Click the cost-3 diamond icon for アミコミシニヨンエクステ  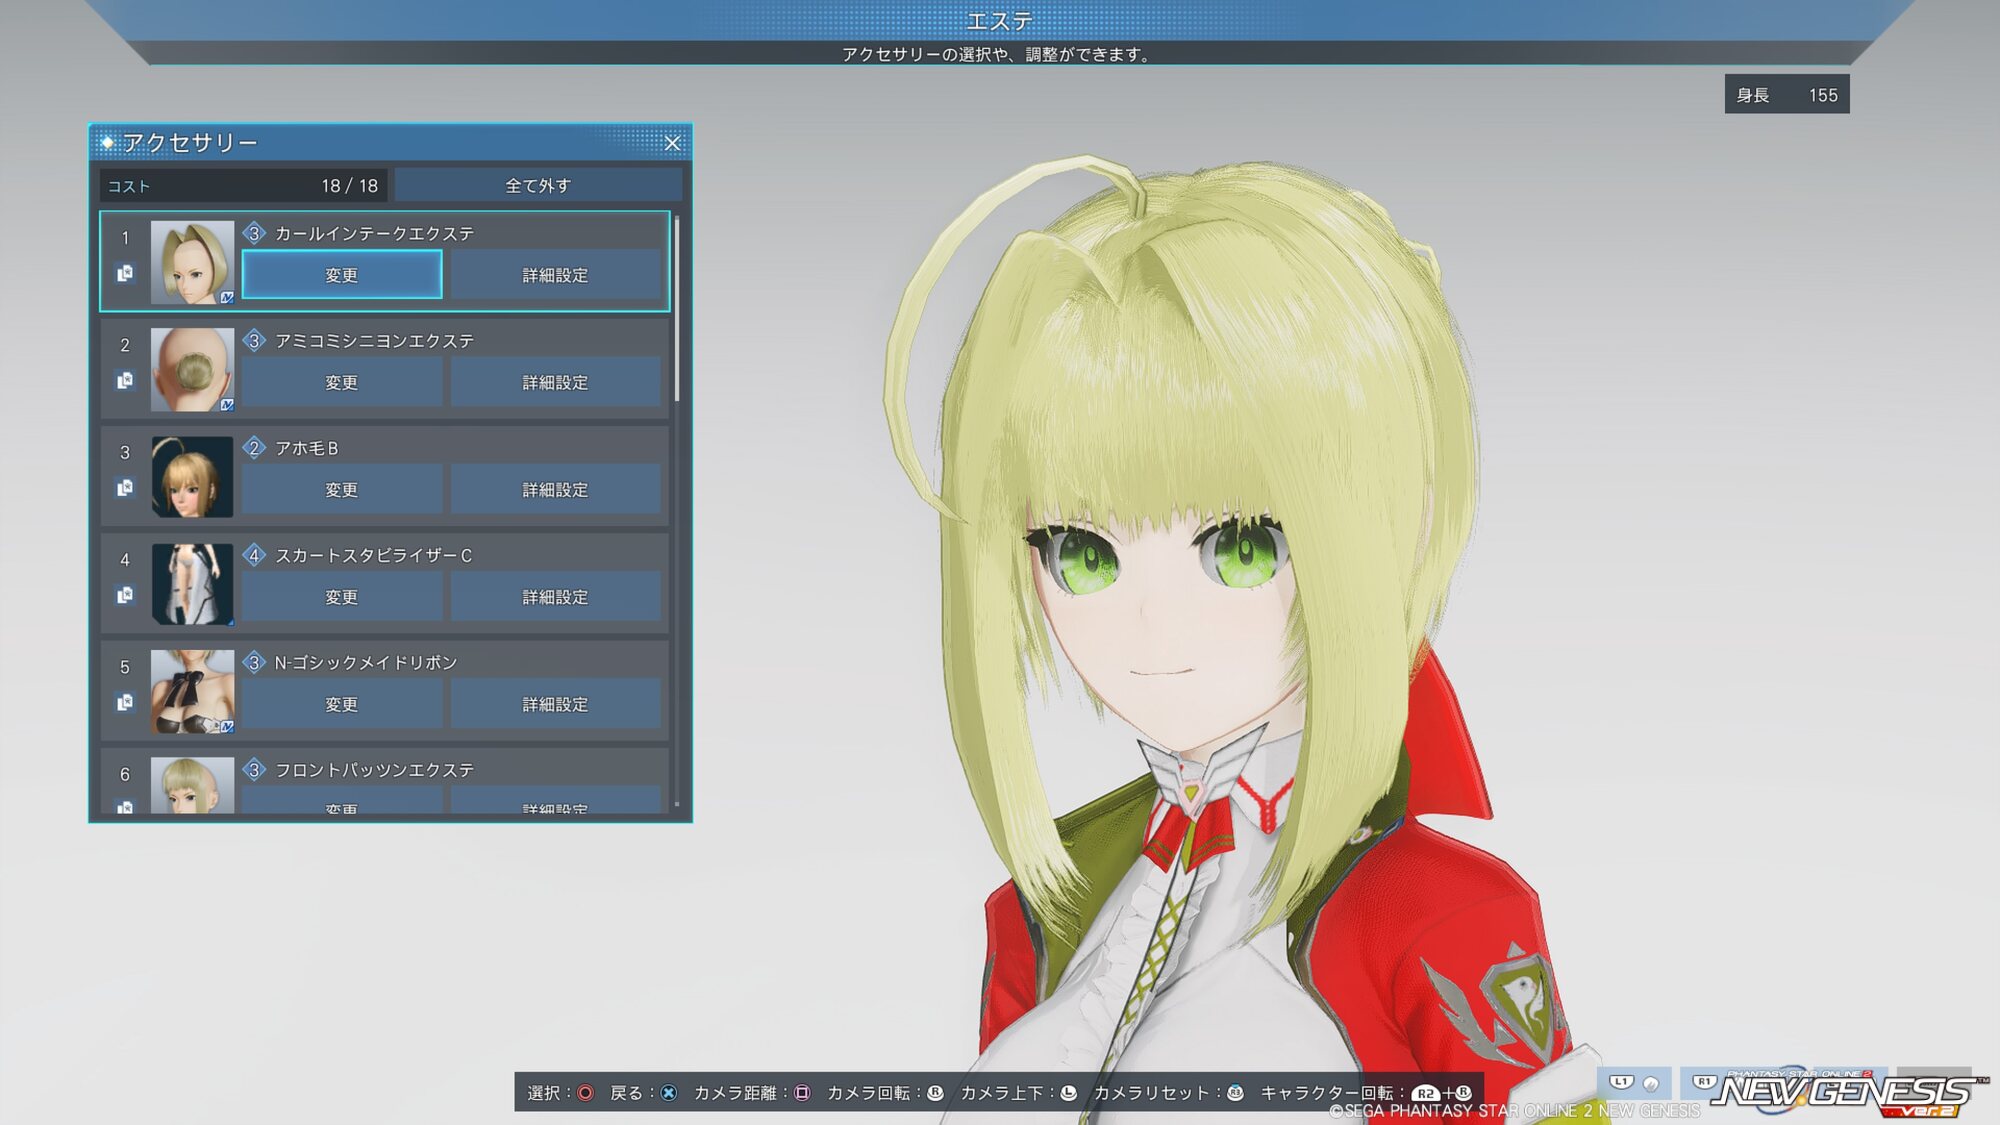coord(254,340)
